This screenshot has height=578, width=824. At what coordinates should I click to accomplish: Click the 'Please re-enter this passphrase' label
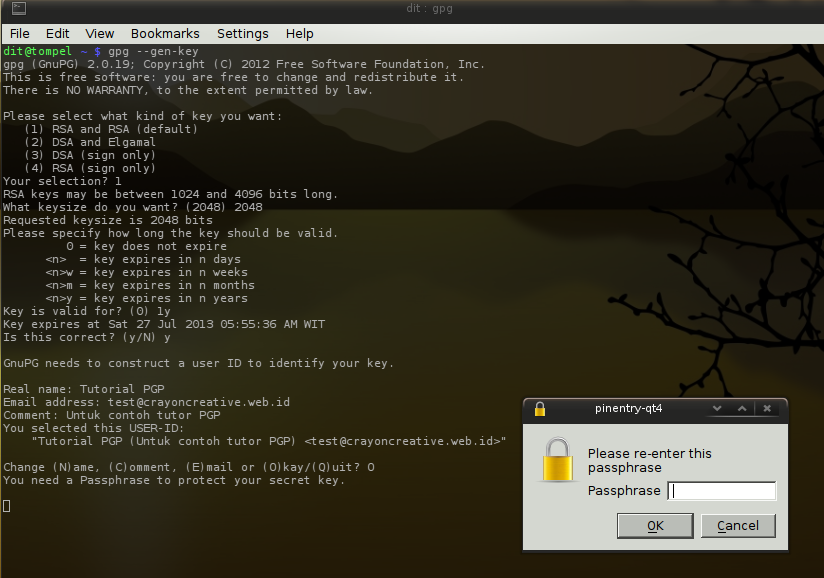click(x=650, y=460)
